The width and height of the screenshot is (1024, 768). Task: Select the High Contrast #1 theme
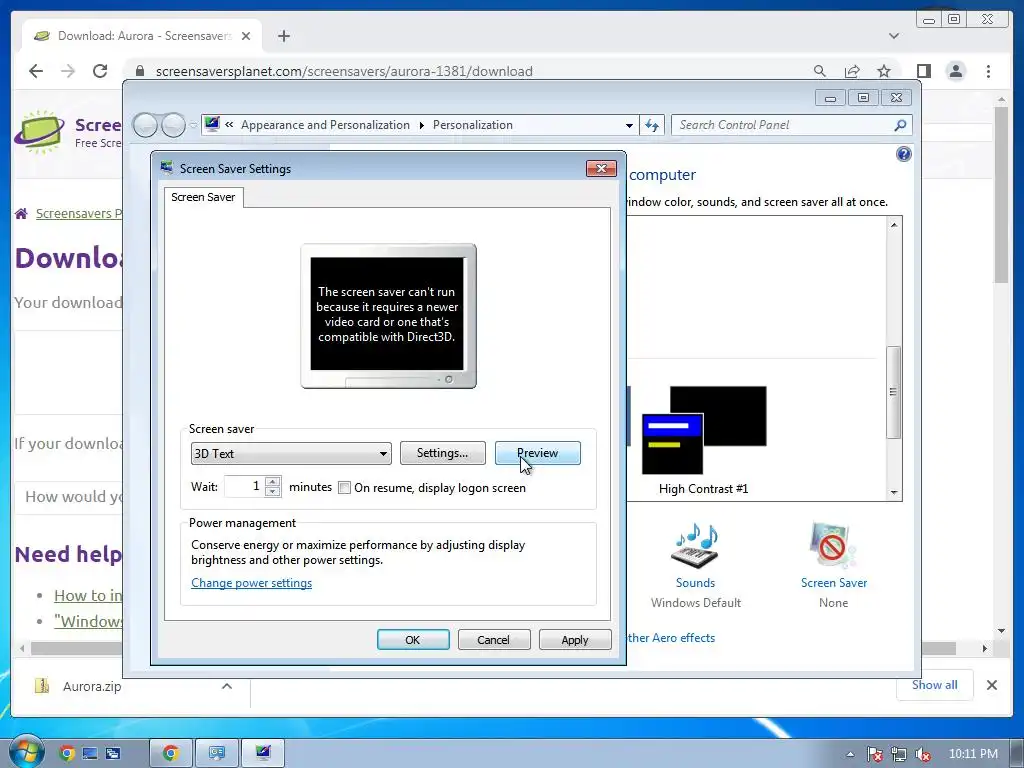tap(703, 441)
